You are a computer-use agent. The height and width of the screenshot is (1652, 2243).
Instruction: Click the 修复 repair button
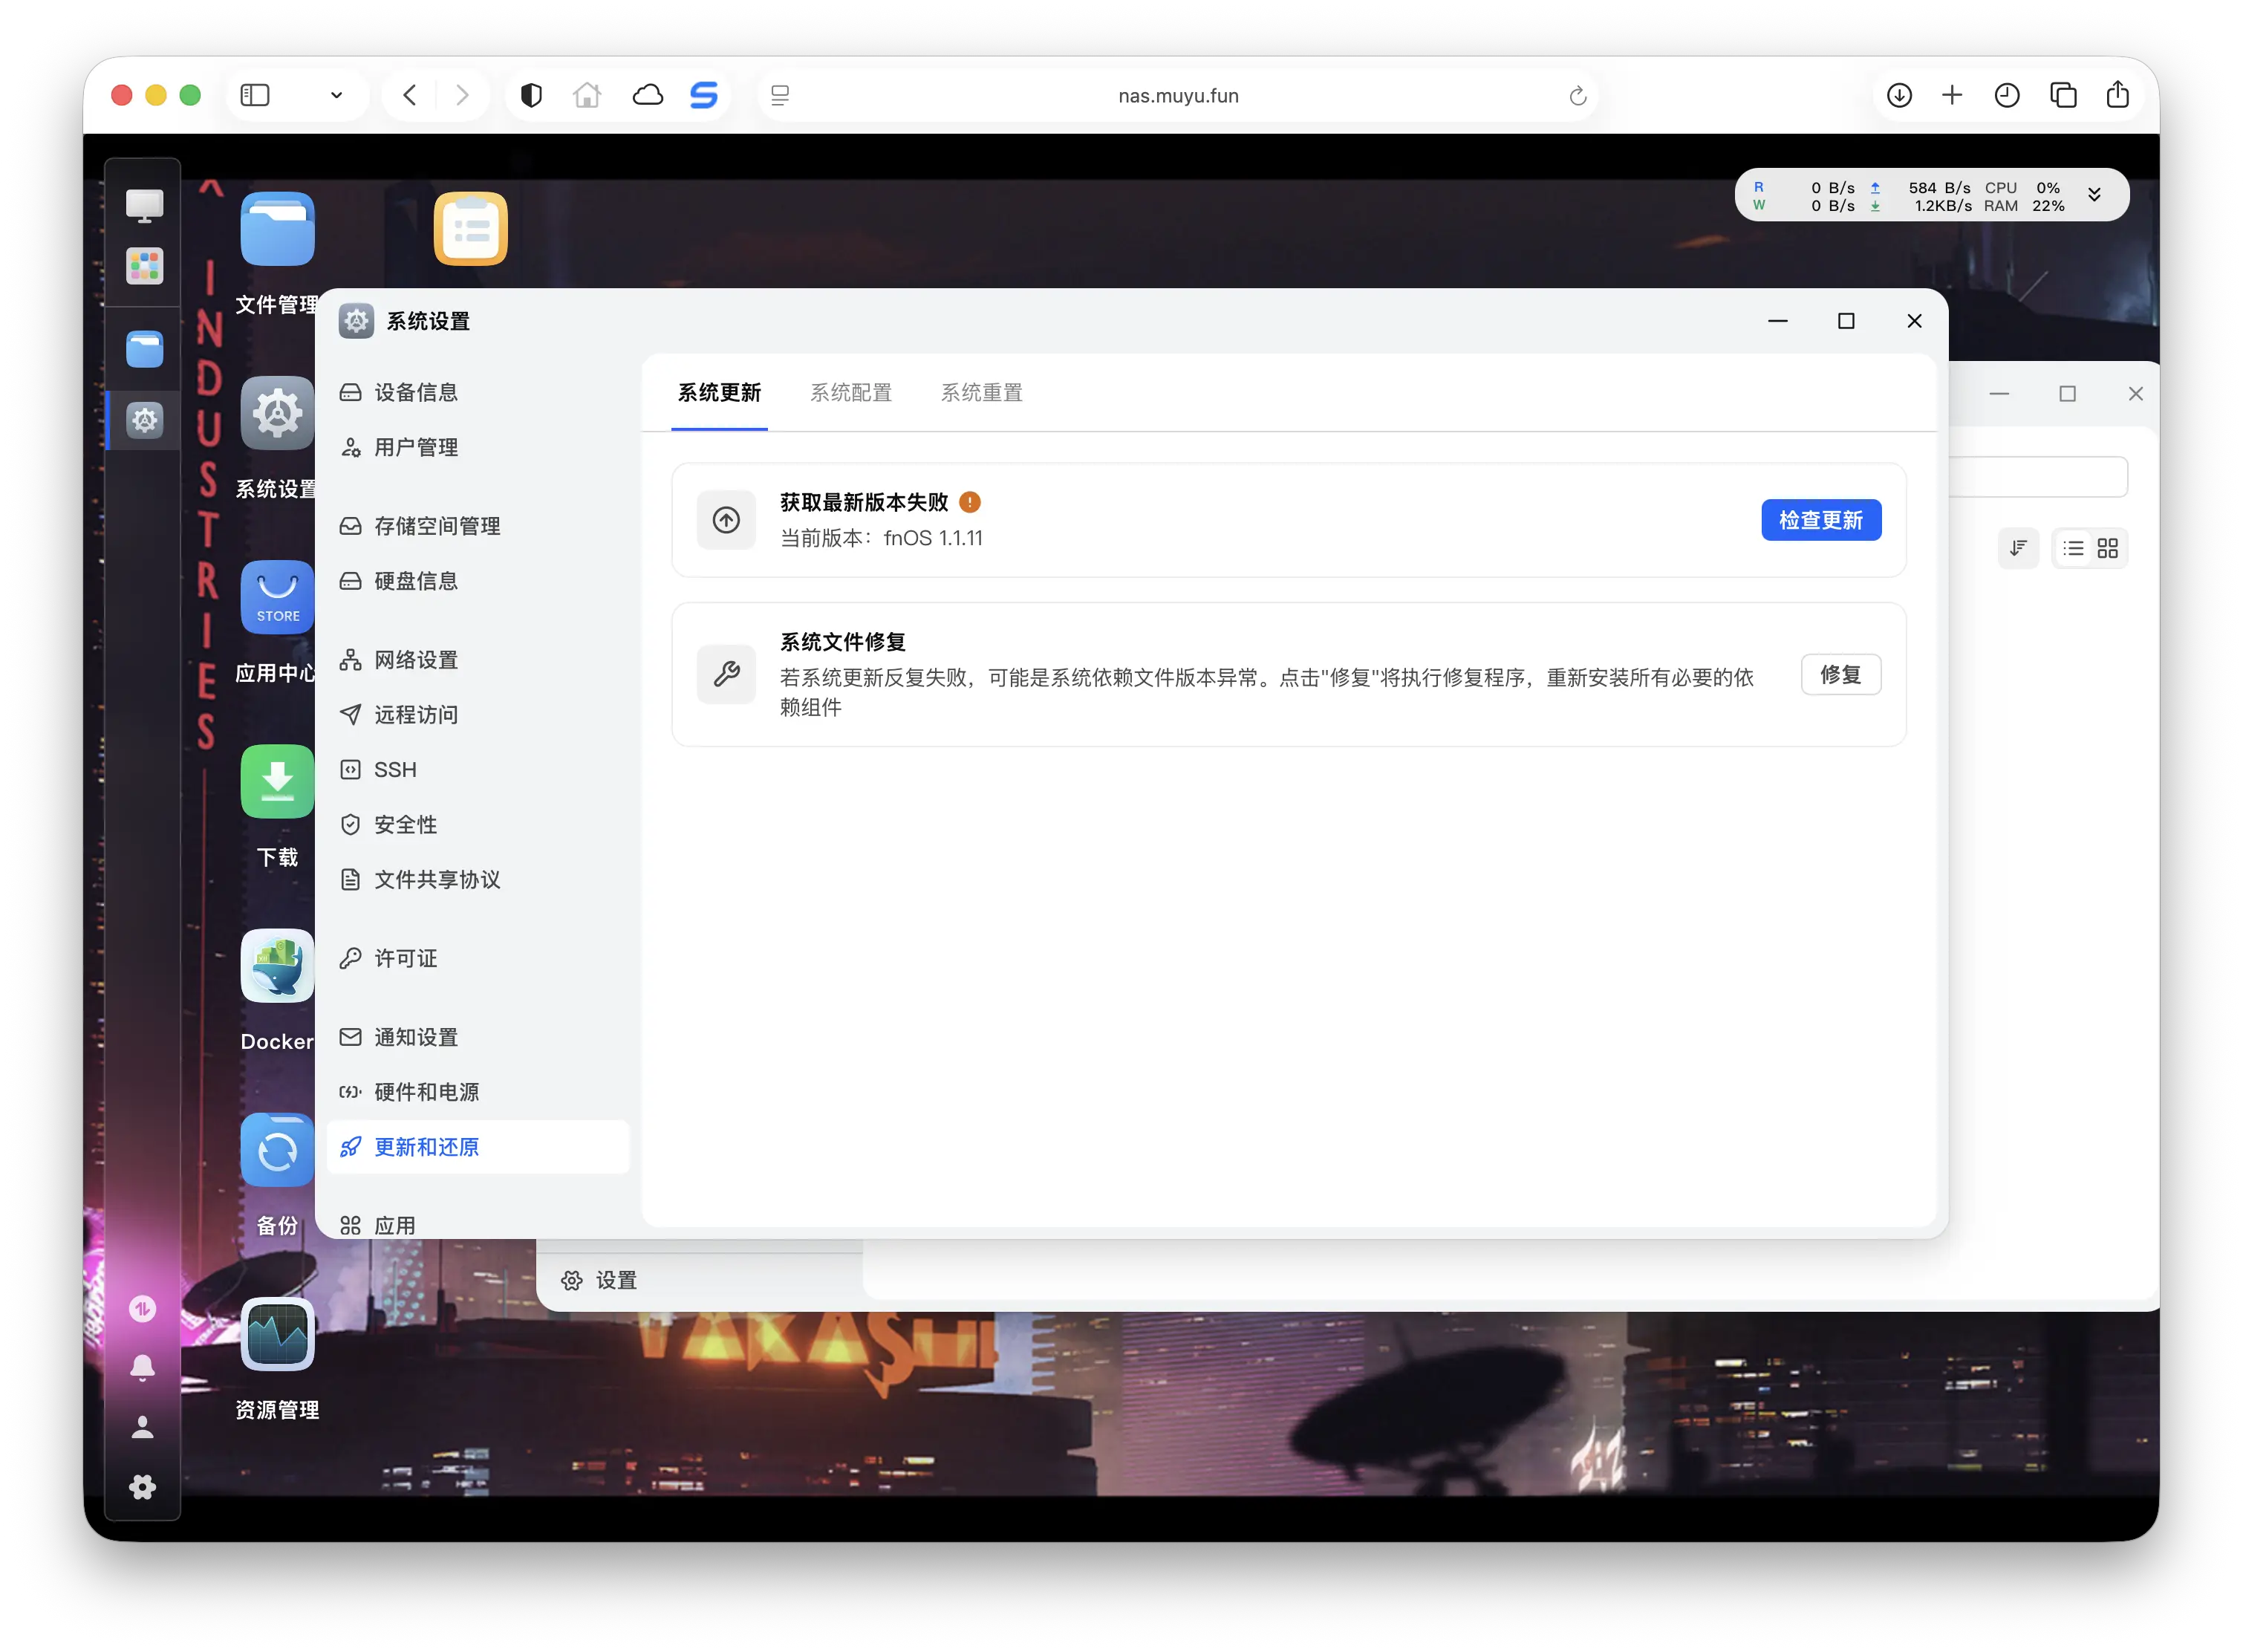click(x=1840, y=674)
